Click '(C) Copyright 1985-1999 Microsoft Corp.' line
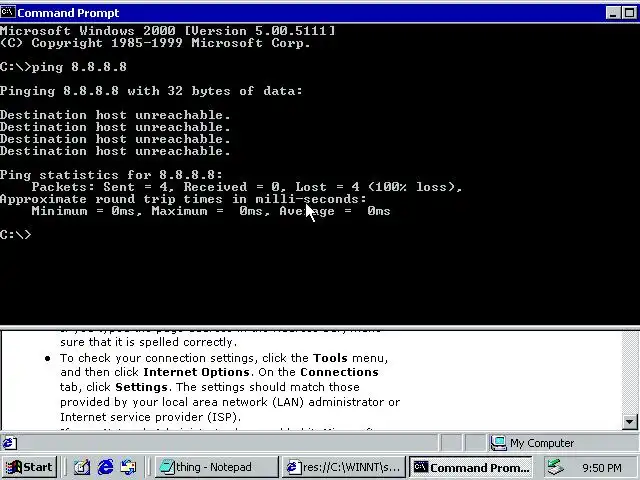Screen dimensions: 640x480 (x=155, y=43)
